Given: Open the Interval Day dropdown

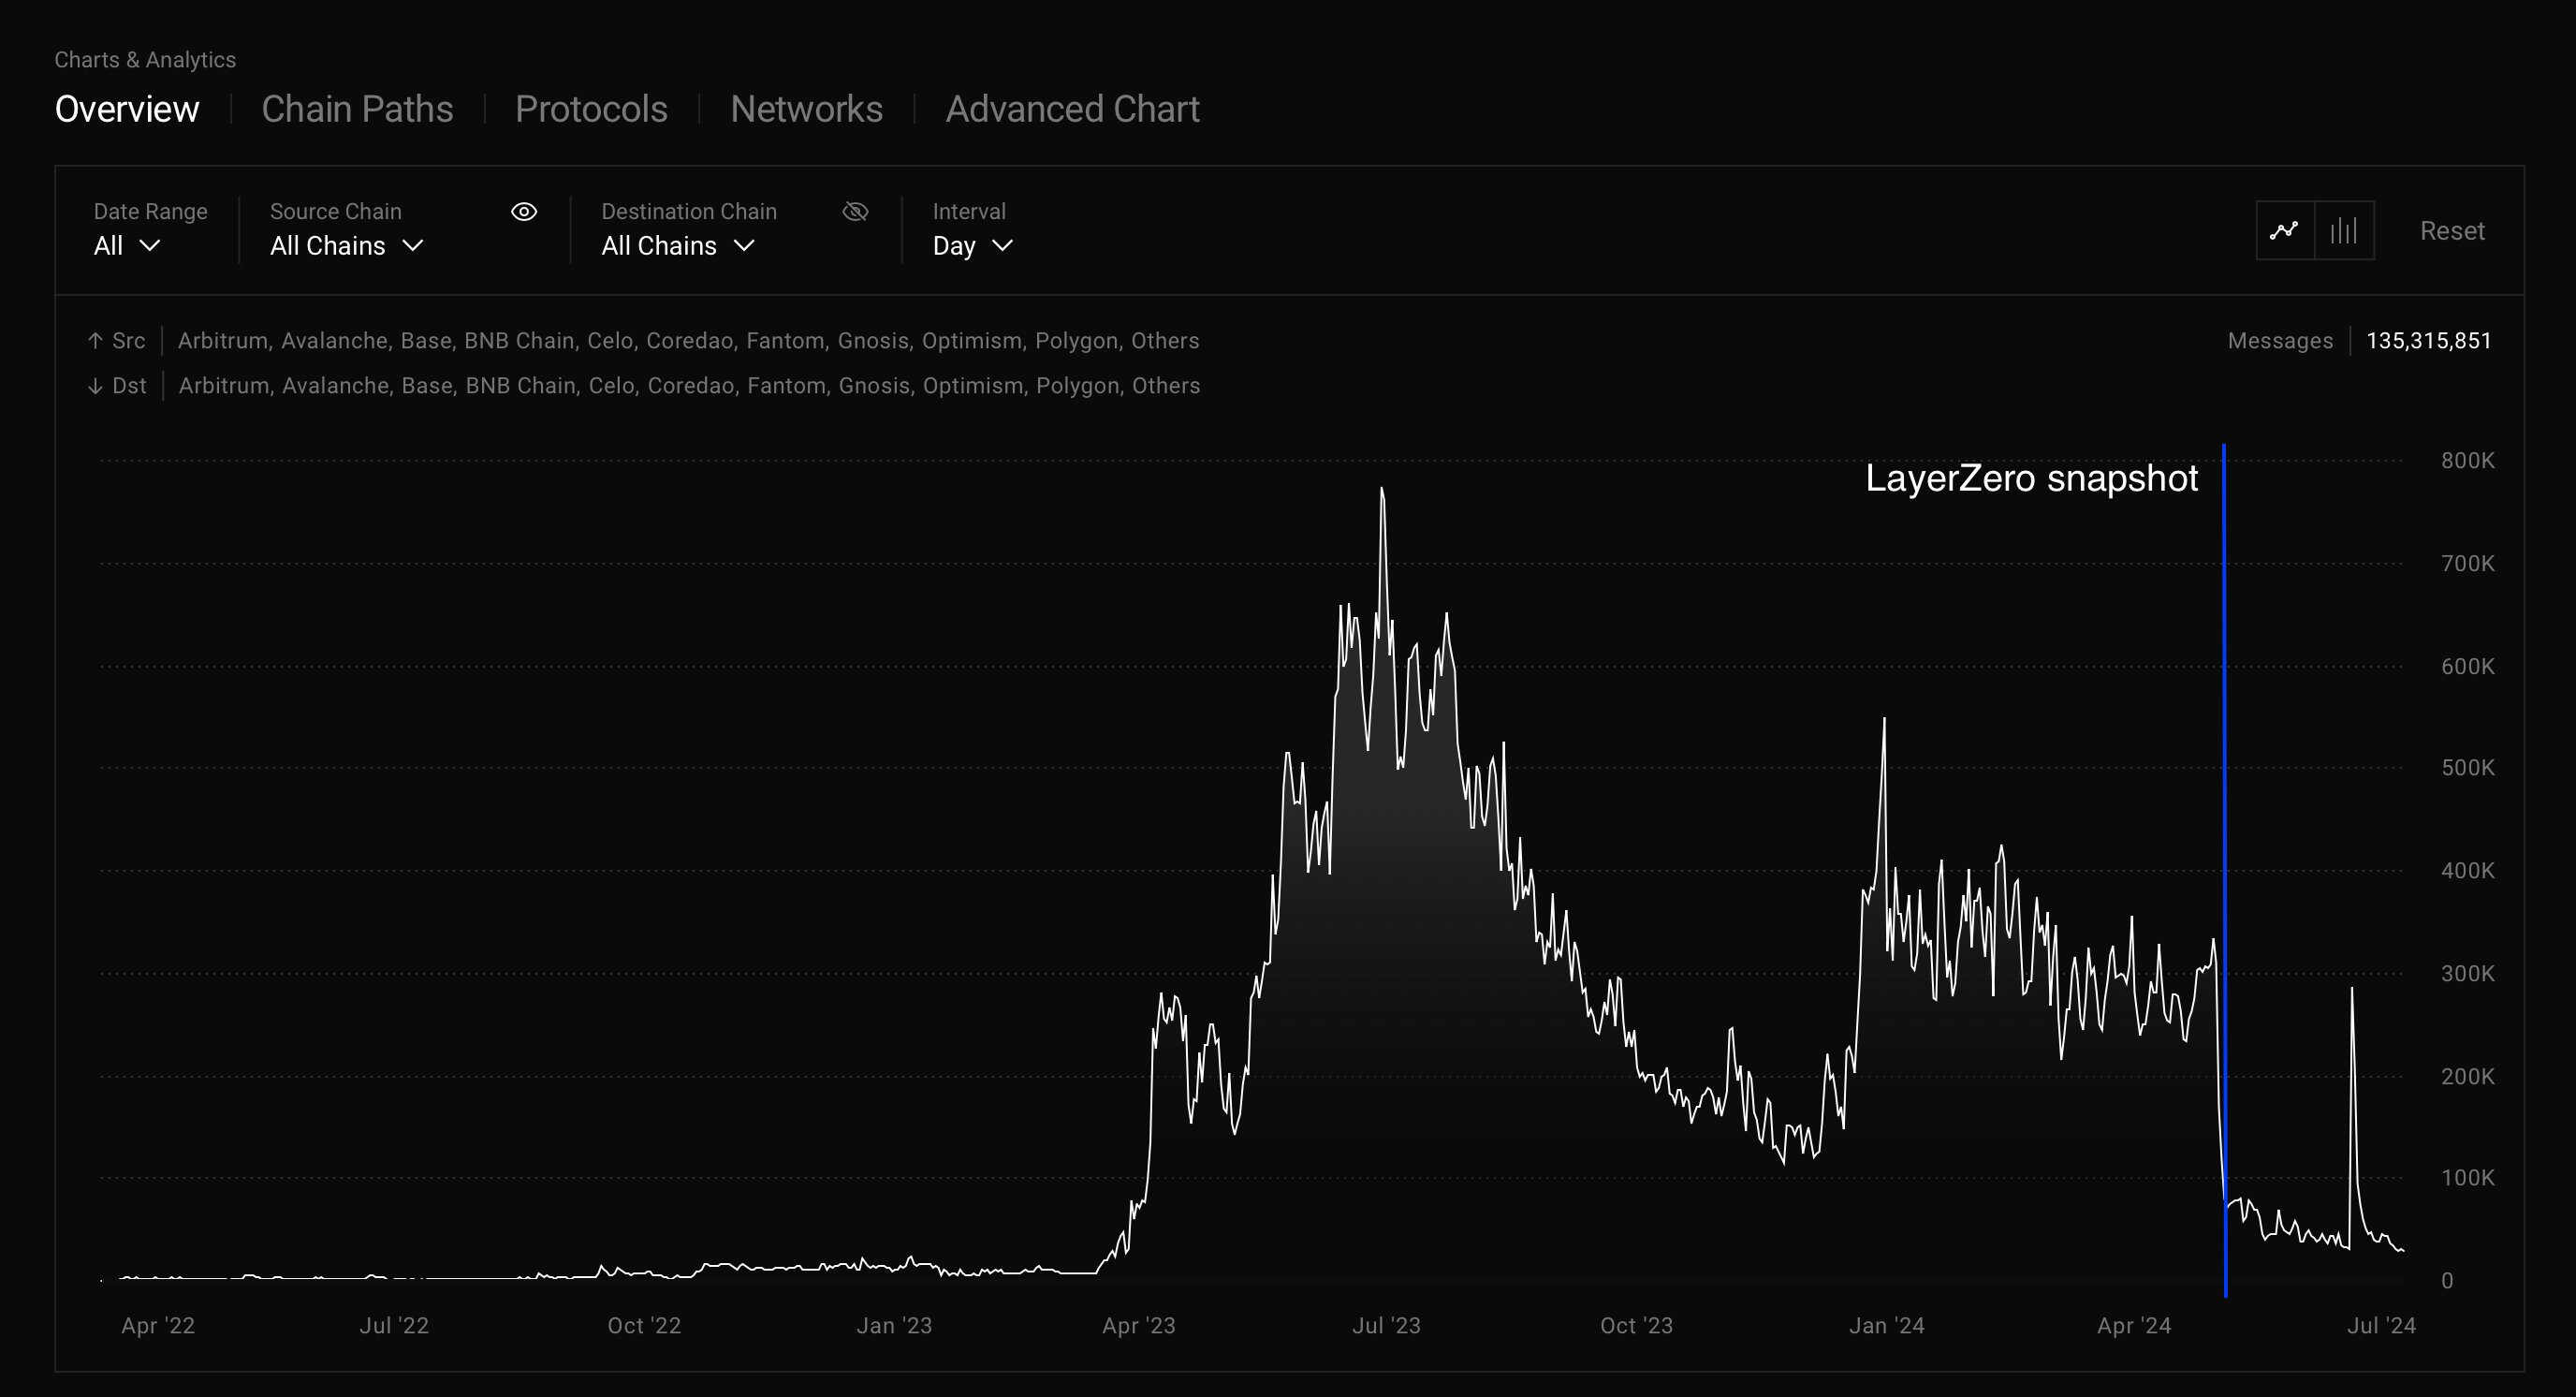Looking at the screenshot, I should [972, 246].
